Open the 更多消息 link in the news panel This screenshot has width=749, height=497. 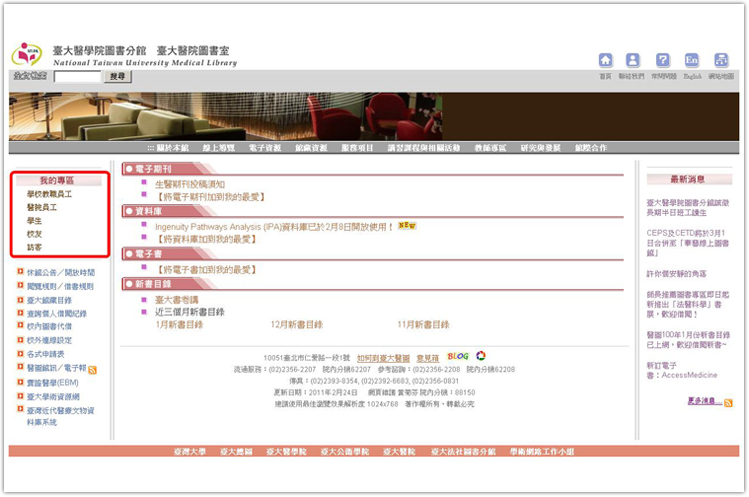click(704, 401)
